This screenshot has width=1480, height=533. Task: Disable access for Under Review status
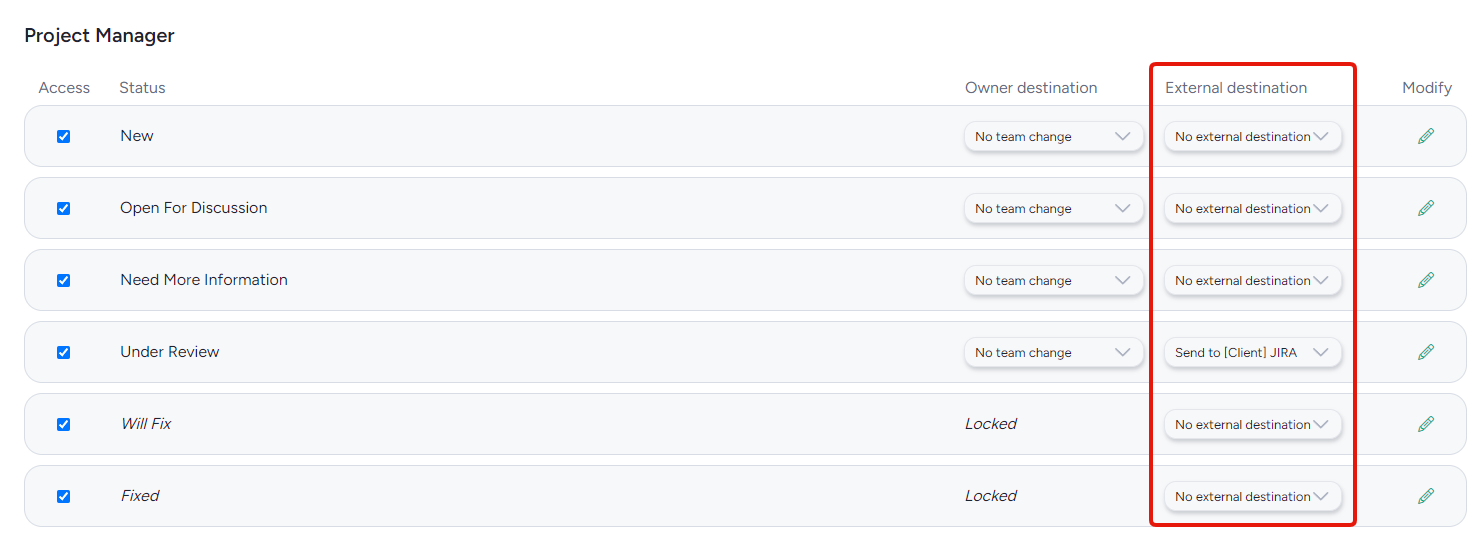coord(64,352)
